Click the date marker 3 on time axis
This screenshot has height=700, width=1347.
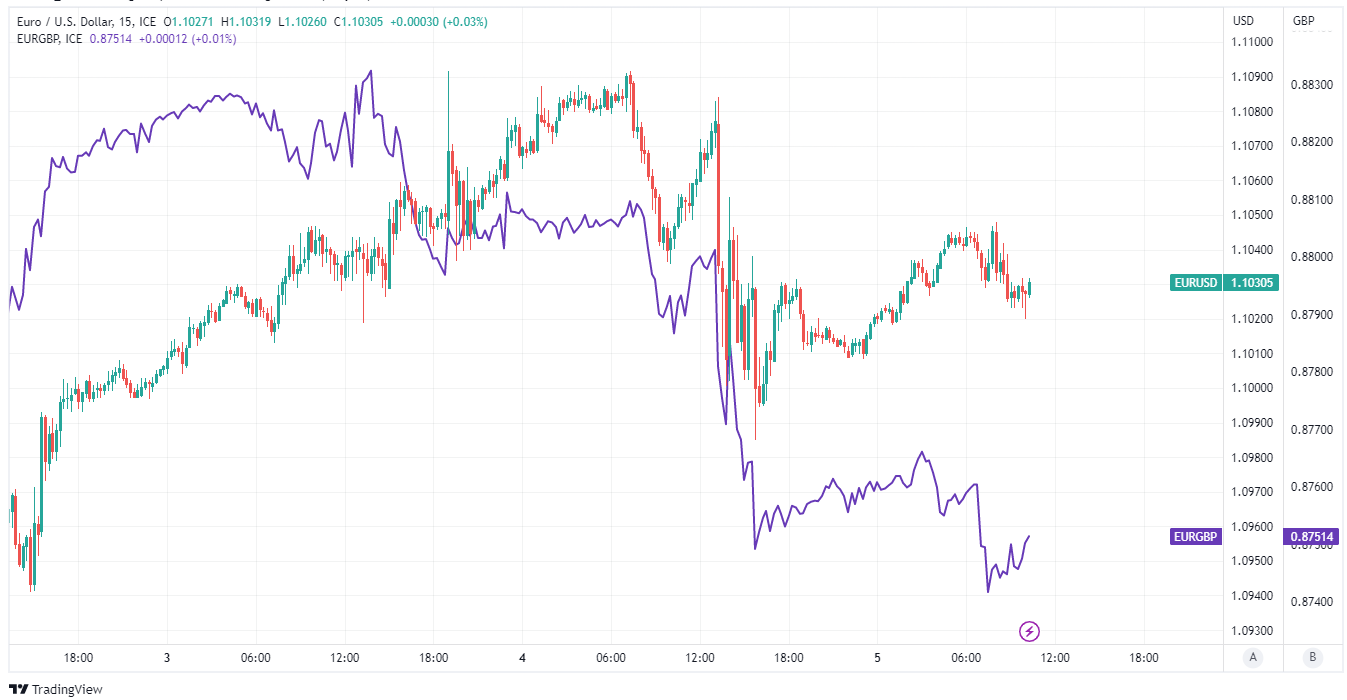coord(167,658)
